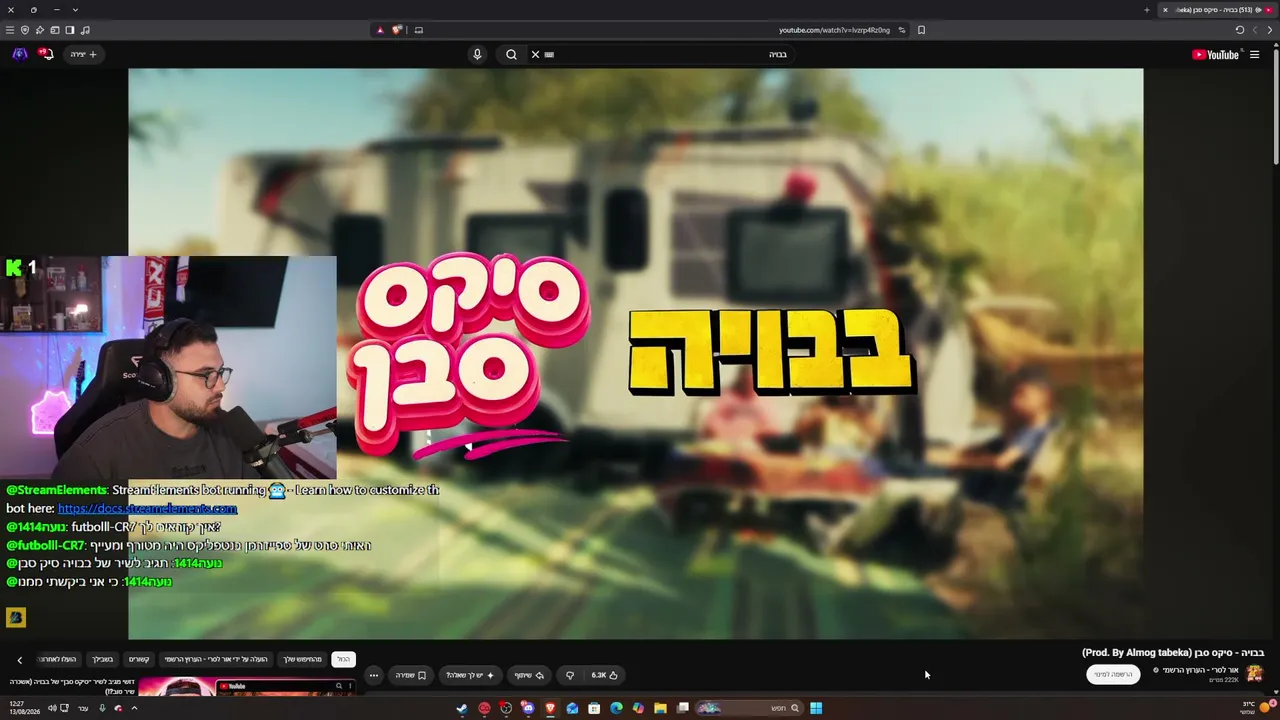Select the 'הכול' filter chip
This screenshot has width=1280, height=720.
(x=343, y=659)
